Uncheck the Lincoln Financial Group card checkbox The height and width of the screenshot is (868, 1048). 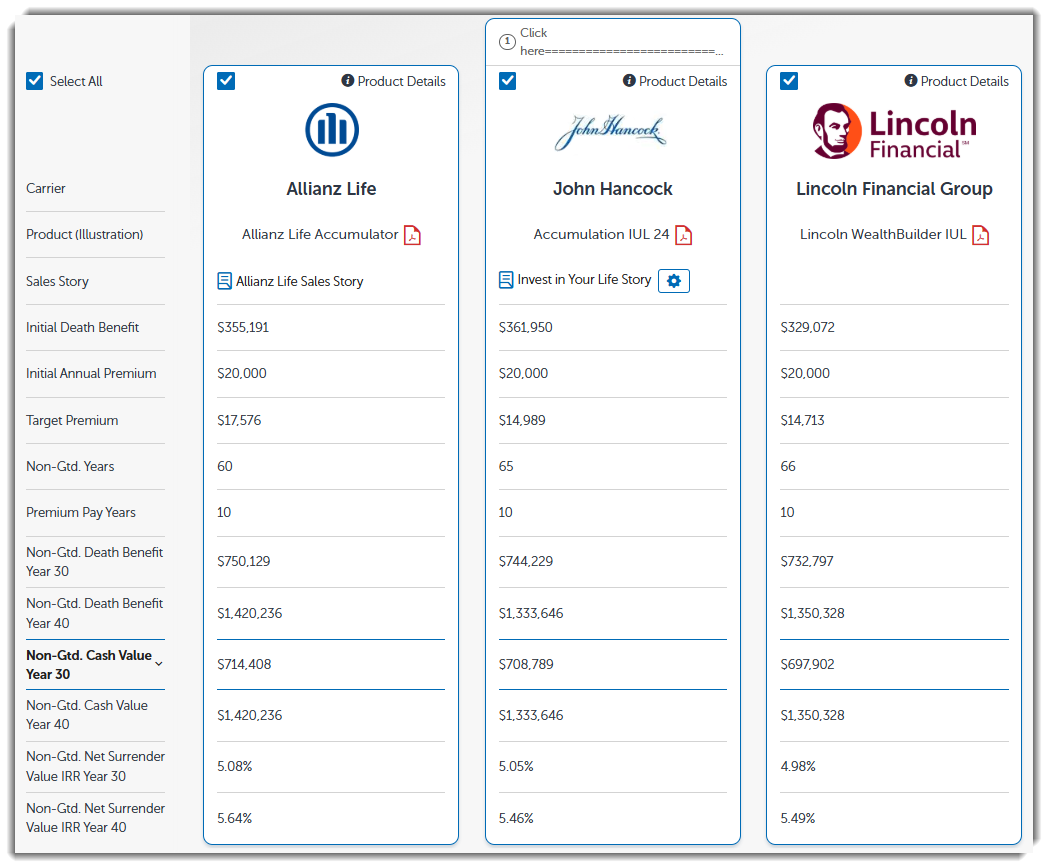(x=789, y=82)
